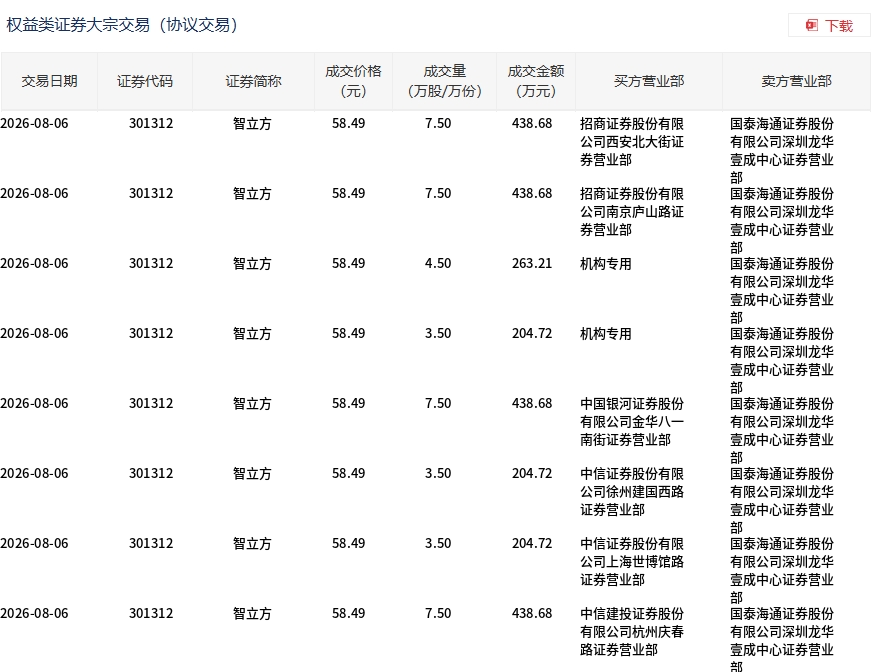Click code 301312 in the 上海世博馆路 row
The height and width of the screenshot is (672, 872).
coord(151,543)
